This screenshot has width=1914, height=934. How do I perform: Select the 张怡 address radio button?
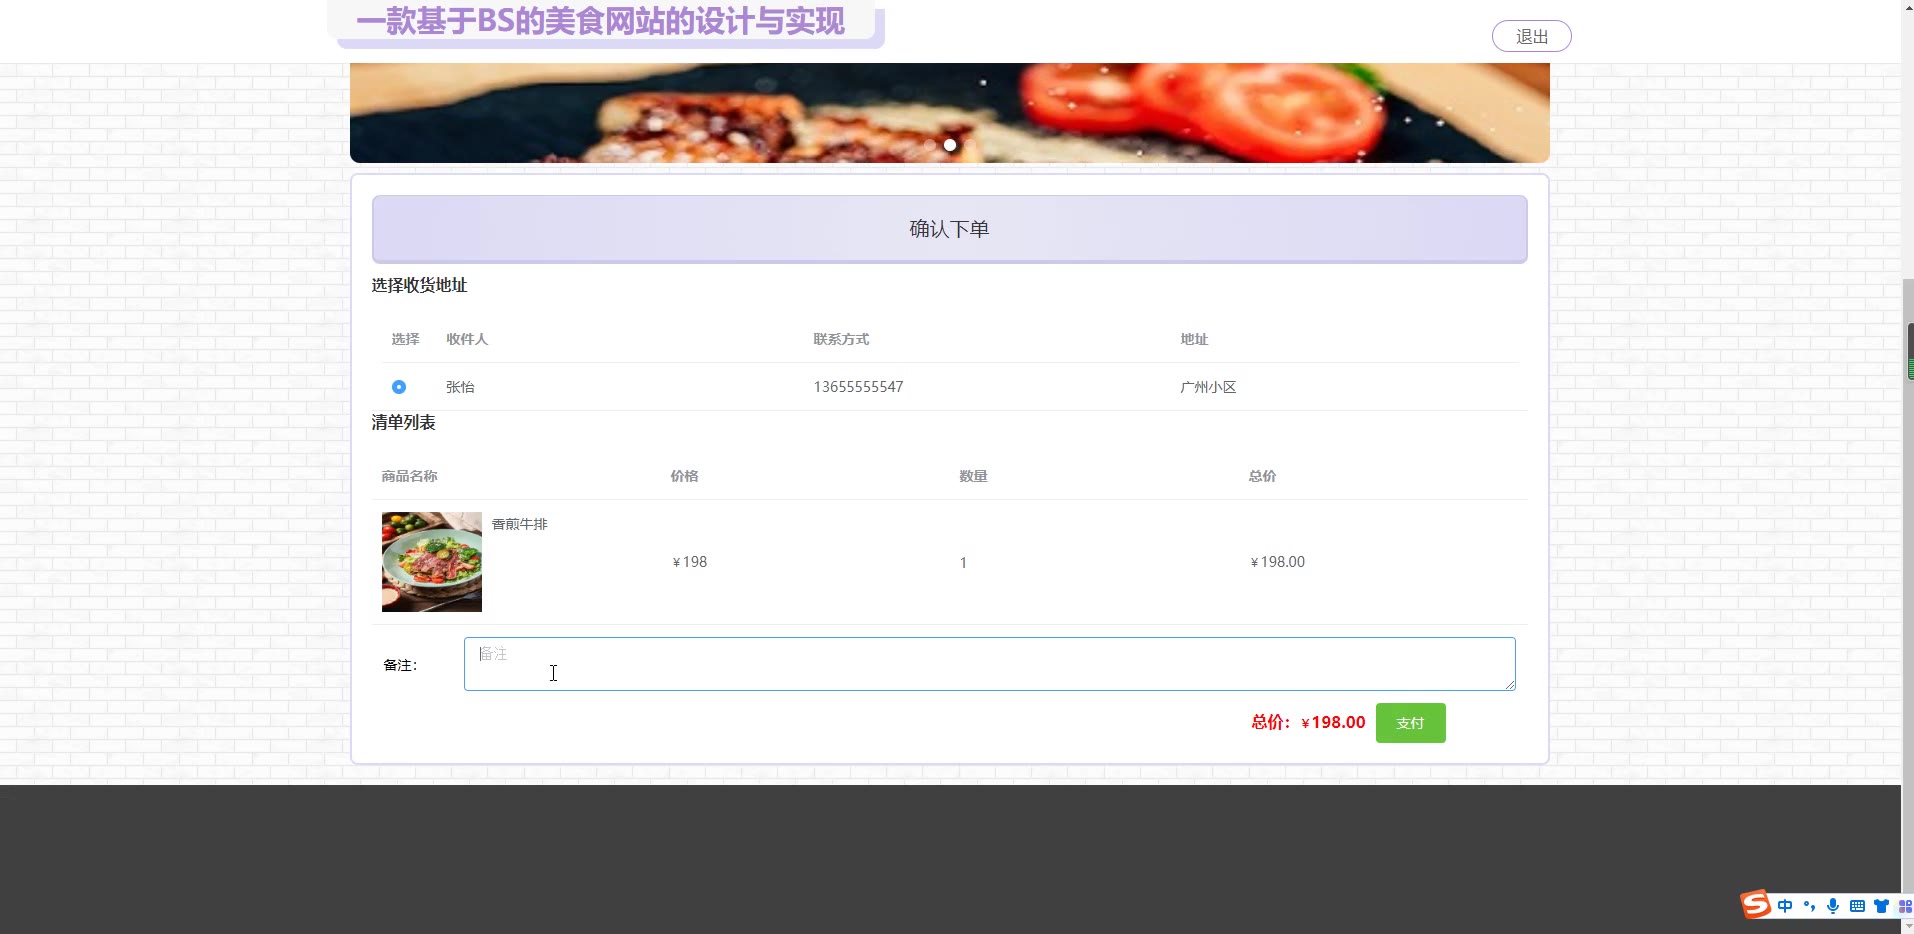point(399,387)
